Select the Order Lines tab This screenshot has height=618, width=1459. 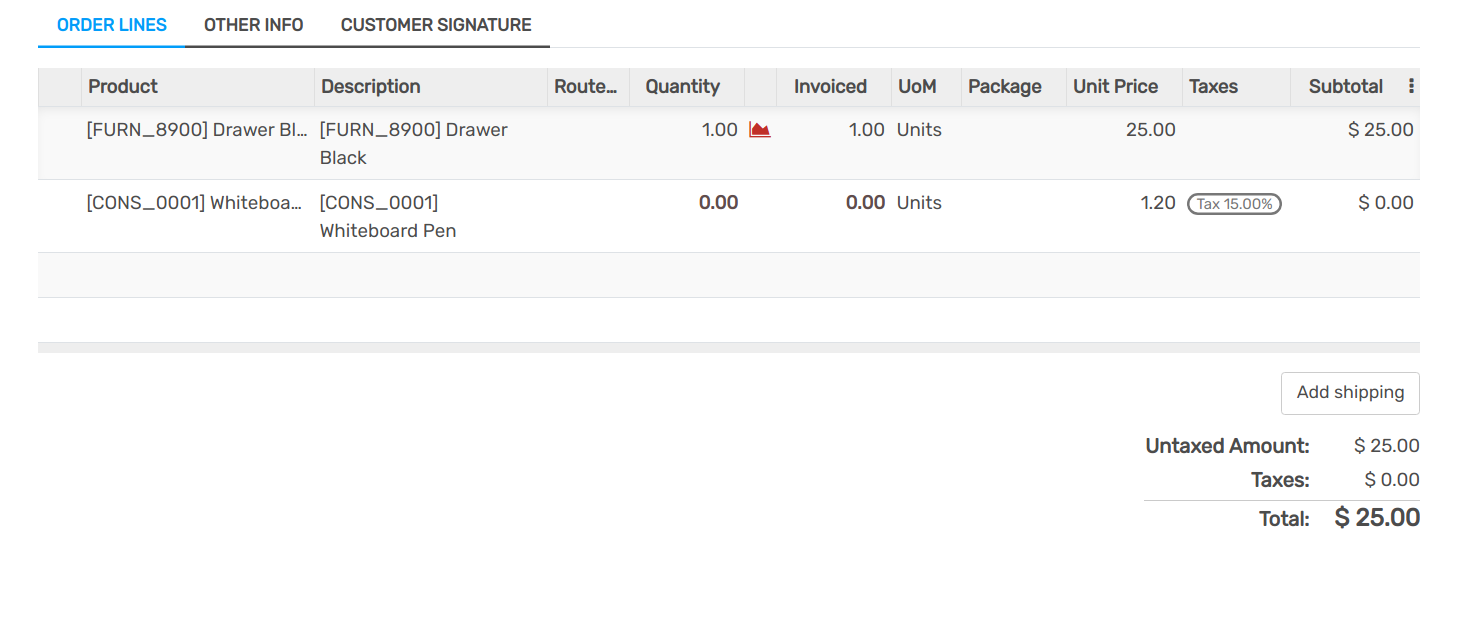pos(112,25)
